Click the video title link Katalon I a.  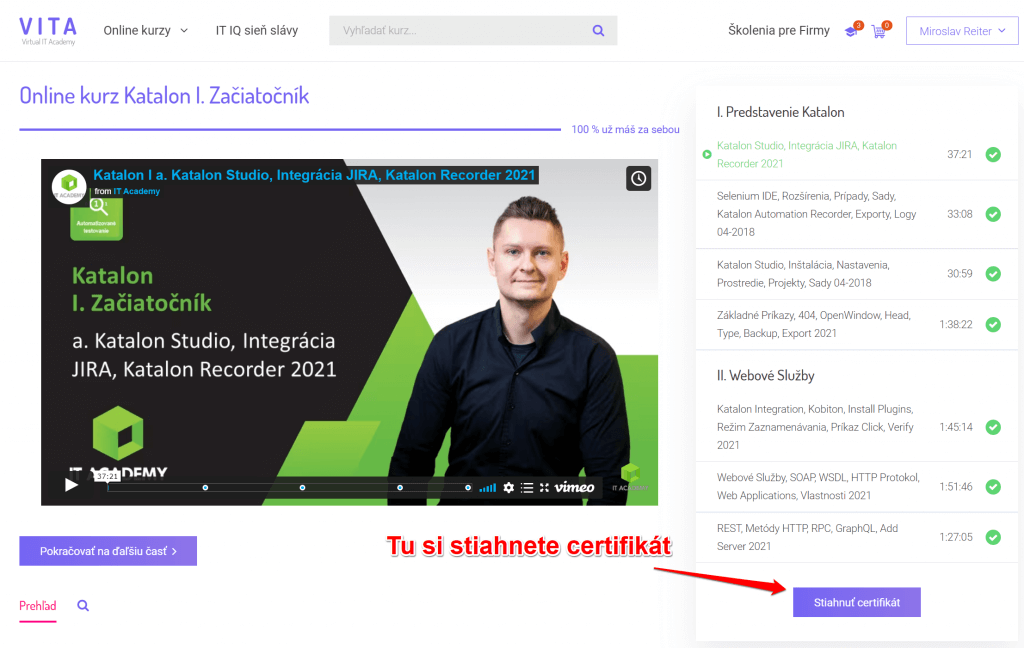pyautogui.click(x=314, y=175)
